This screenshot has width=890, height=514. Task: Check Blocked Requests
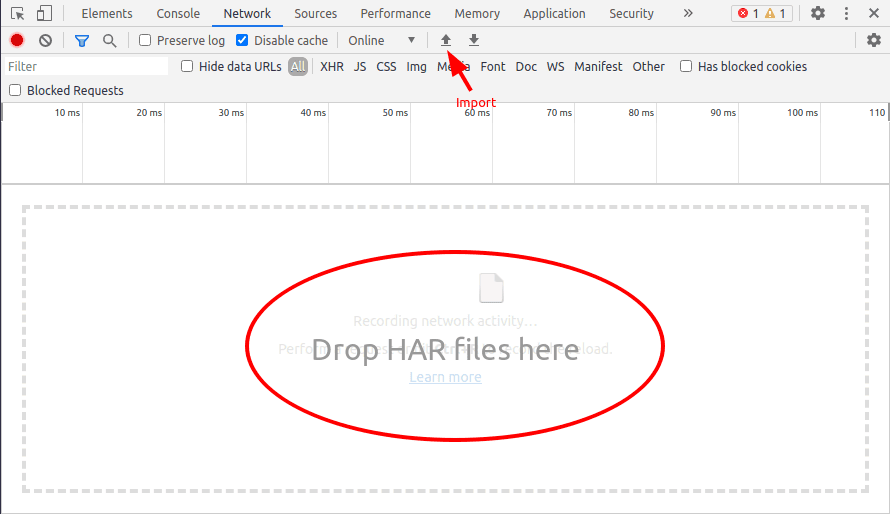[x=15, y=90]
